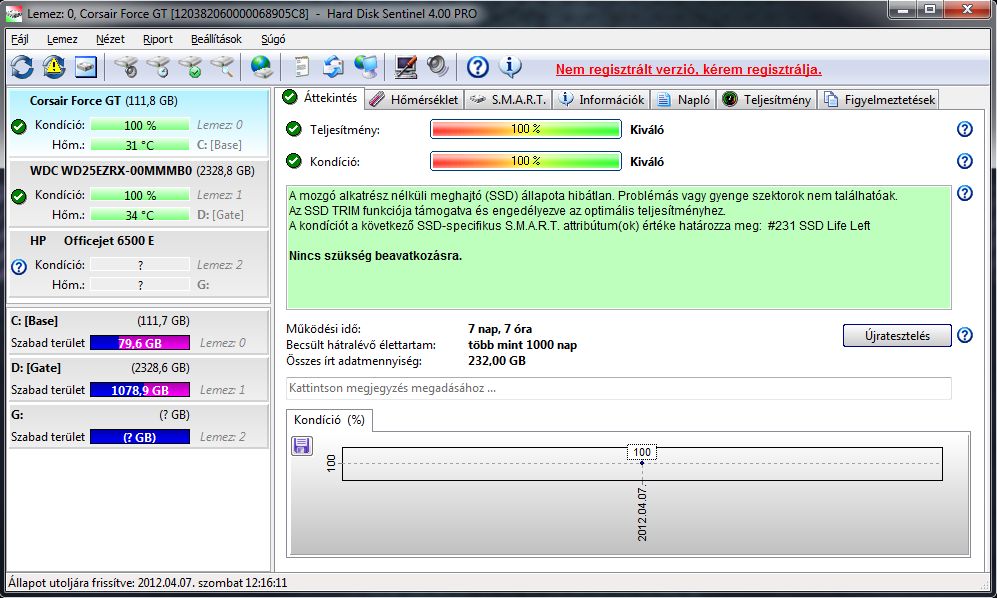Click the help icon beside green status text
Image resolution: width=997 pixels, height=598 pixels.
[965, 193]
